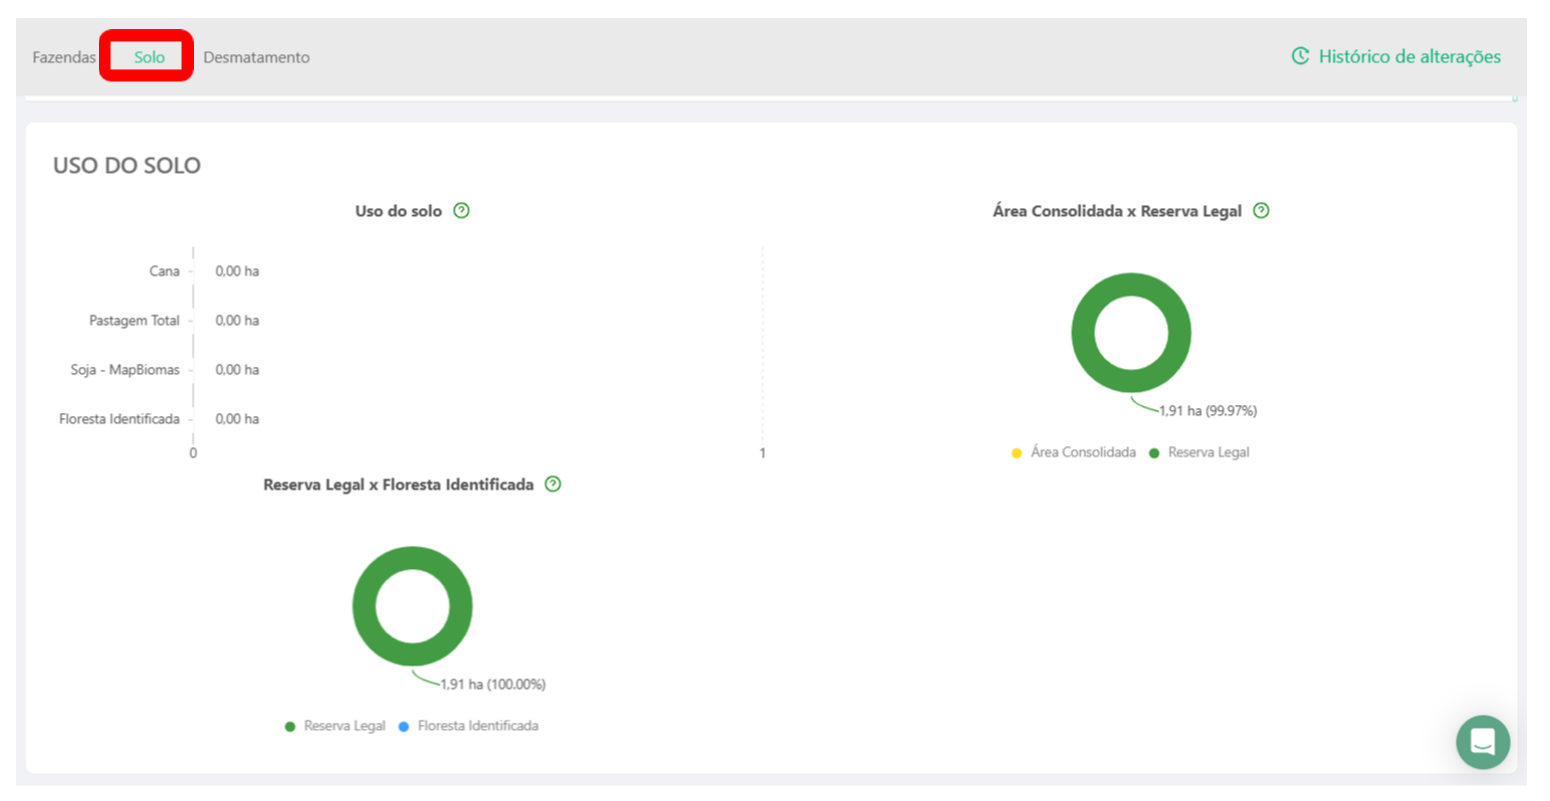Toggle Área Consolidada legend entry
This screenshot has height=801, width=1550.
(x=1073, y=452)
